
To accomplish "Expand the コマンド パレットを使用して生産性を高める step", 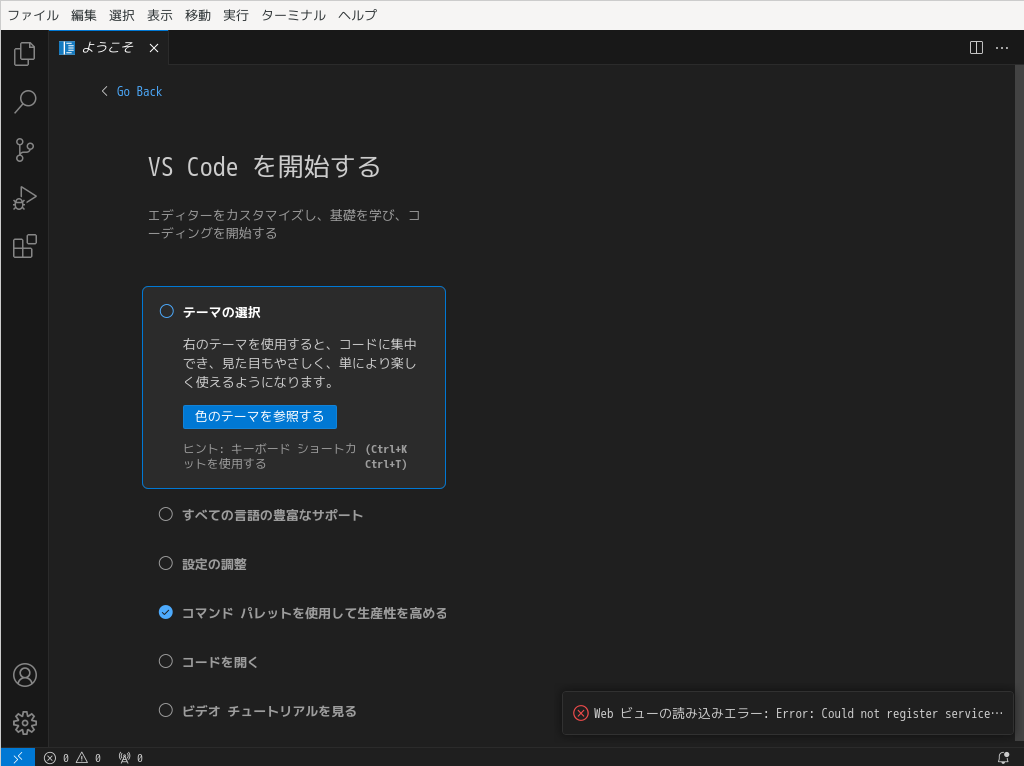I will pyautogui.click(x=315, y=613).
